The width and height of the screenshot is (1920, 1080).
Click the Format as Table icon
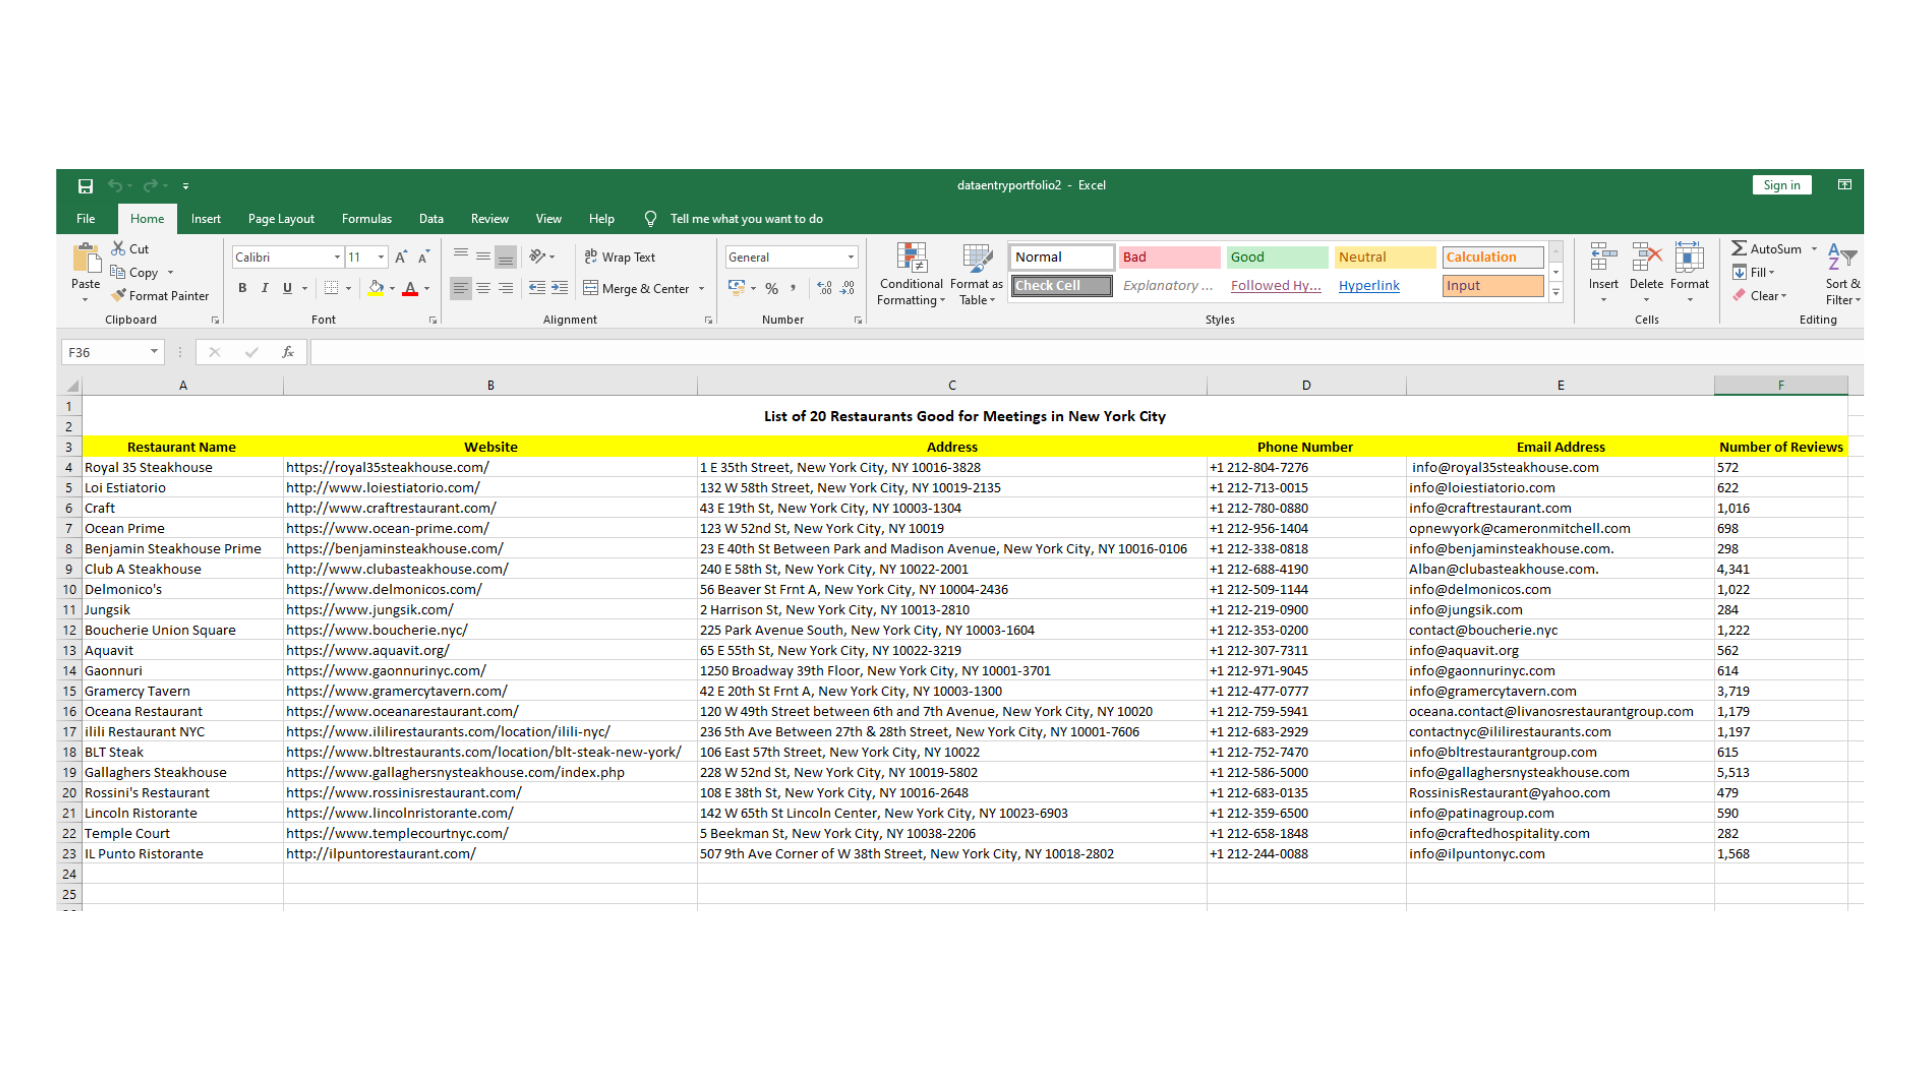(x=976, y=259)
